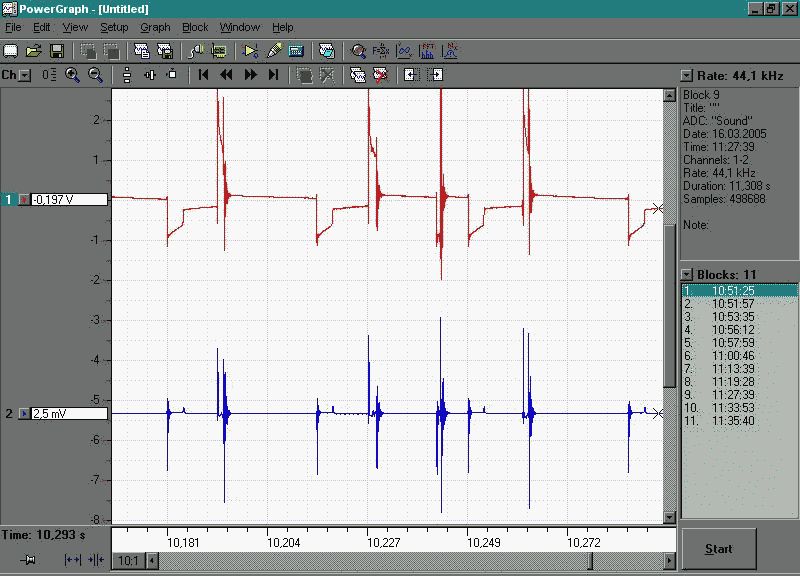Click the green play-arrow toolbar icon
The height and width of the screenshot is (576, 800).
[250, 51]
